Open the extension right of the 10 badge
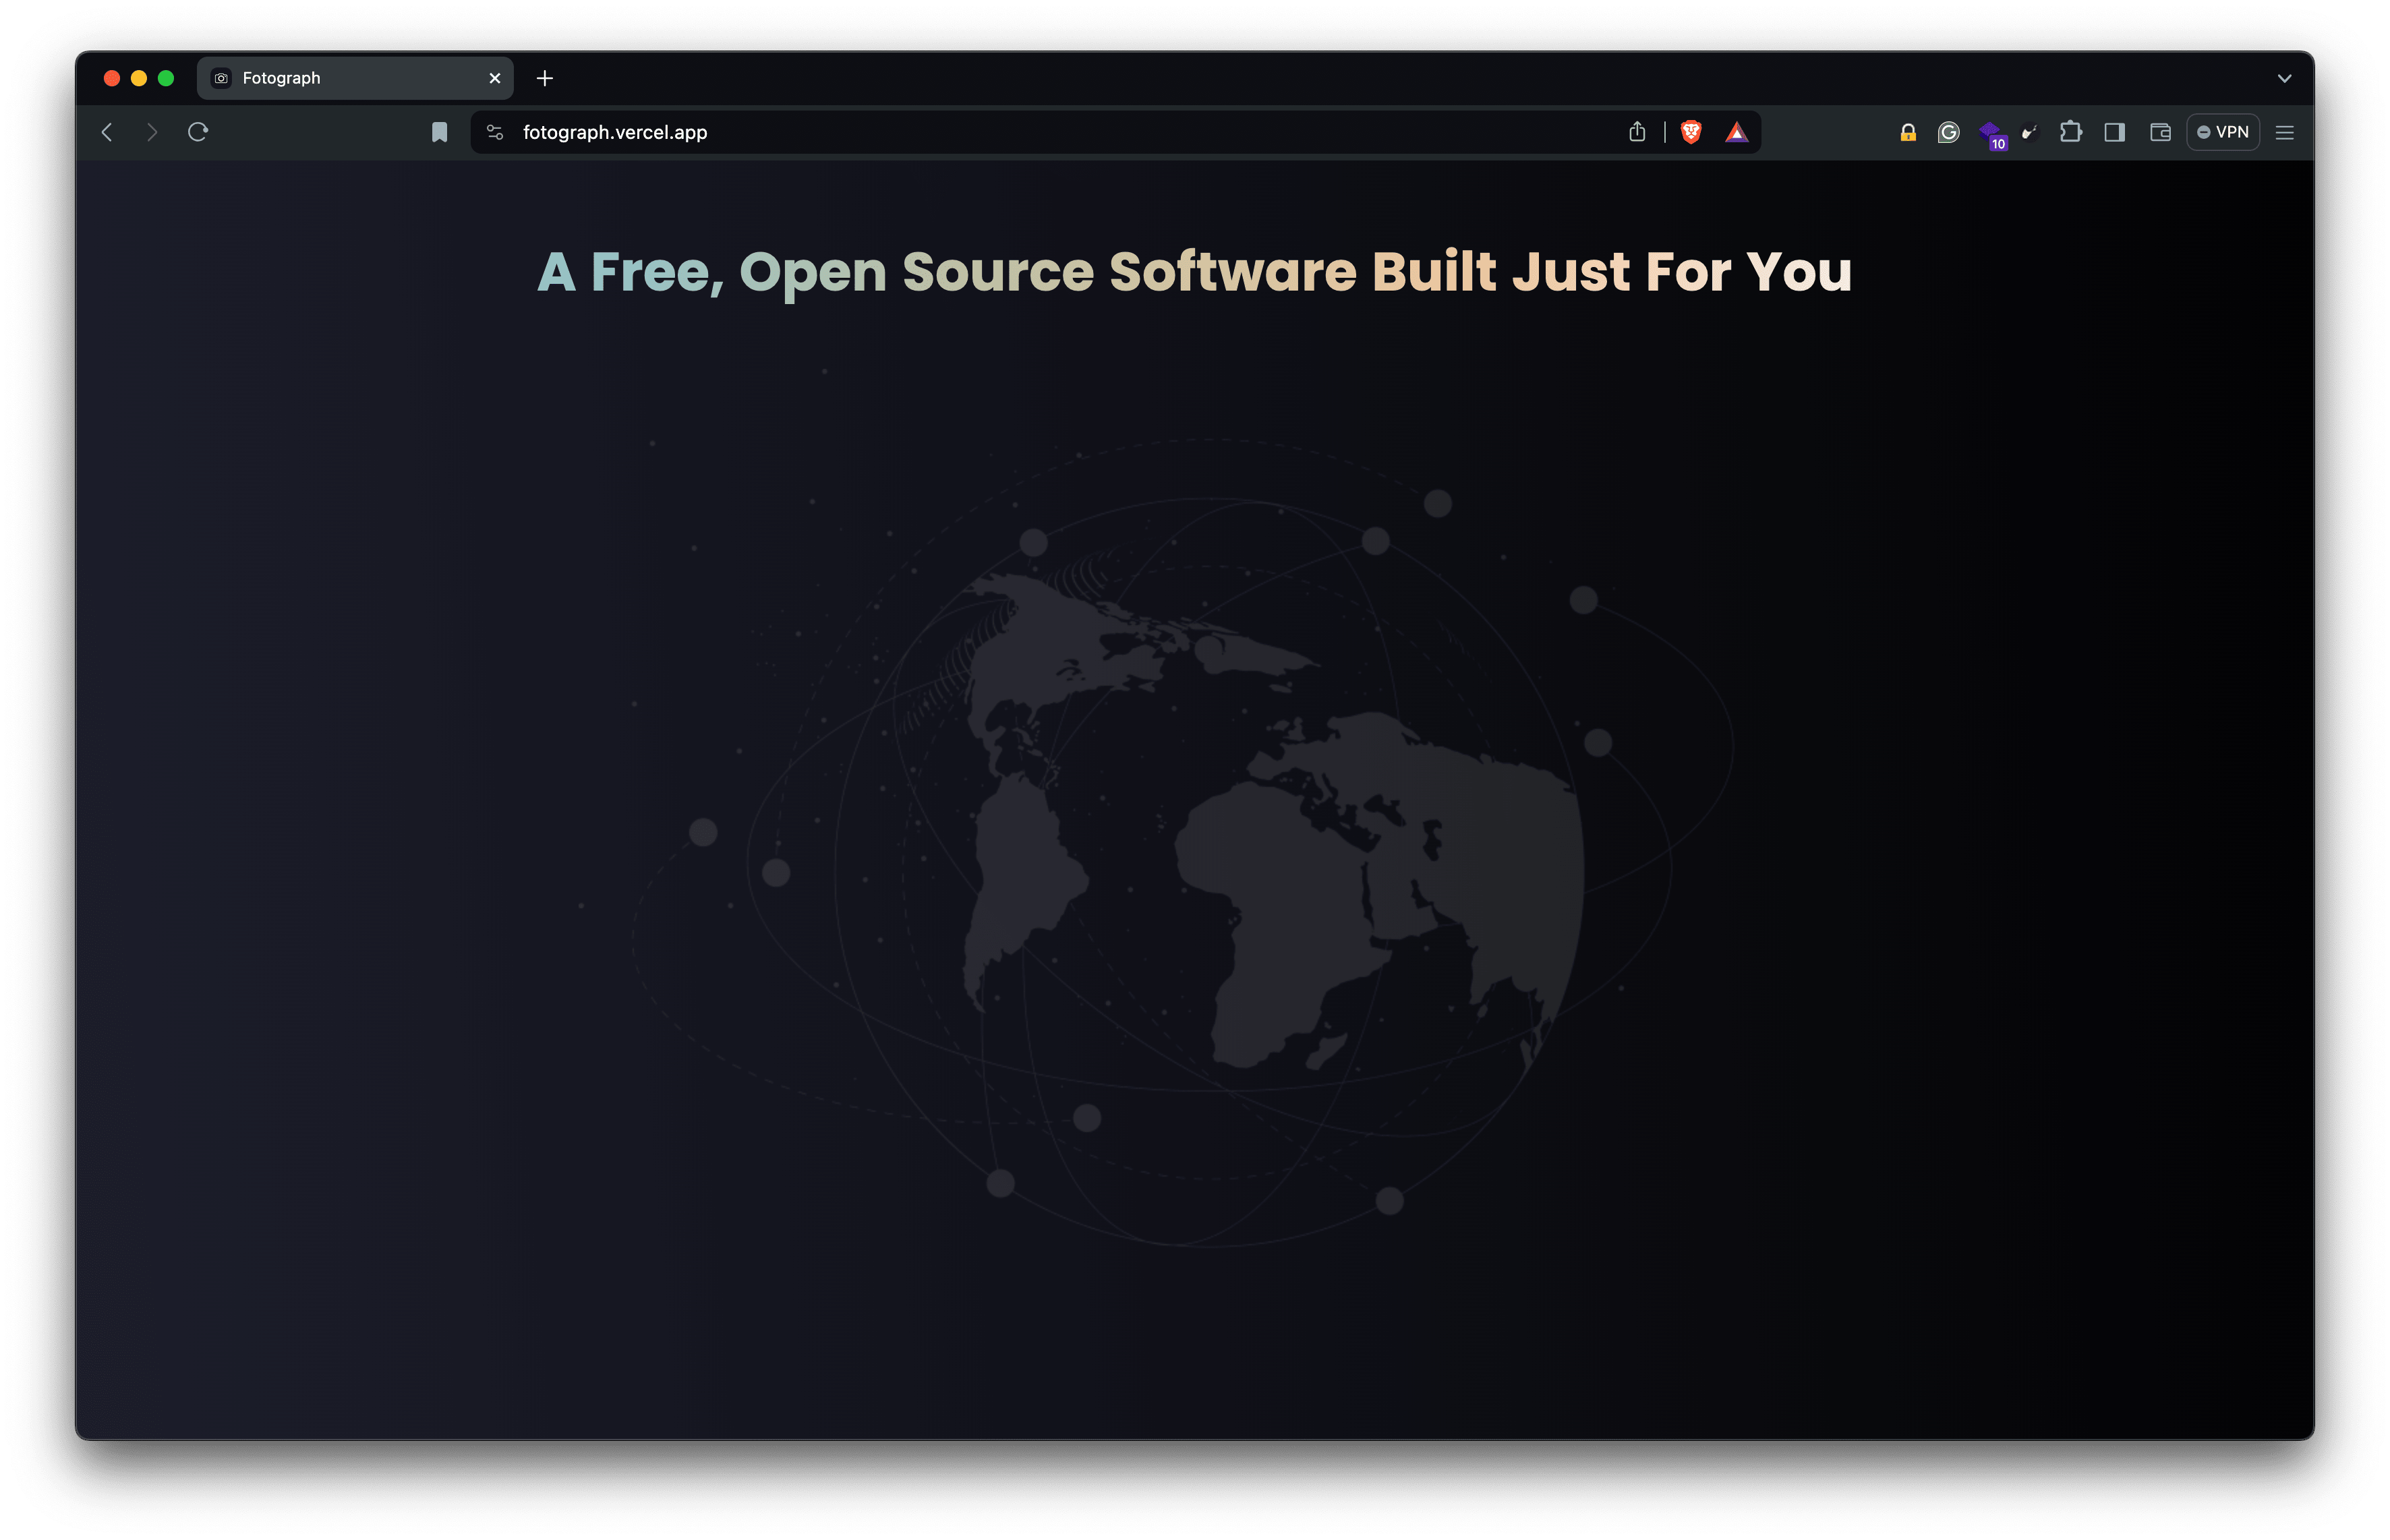The image size is (2390, 1540). [x=2029, y=132]
